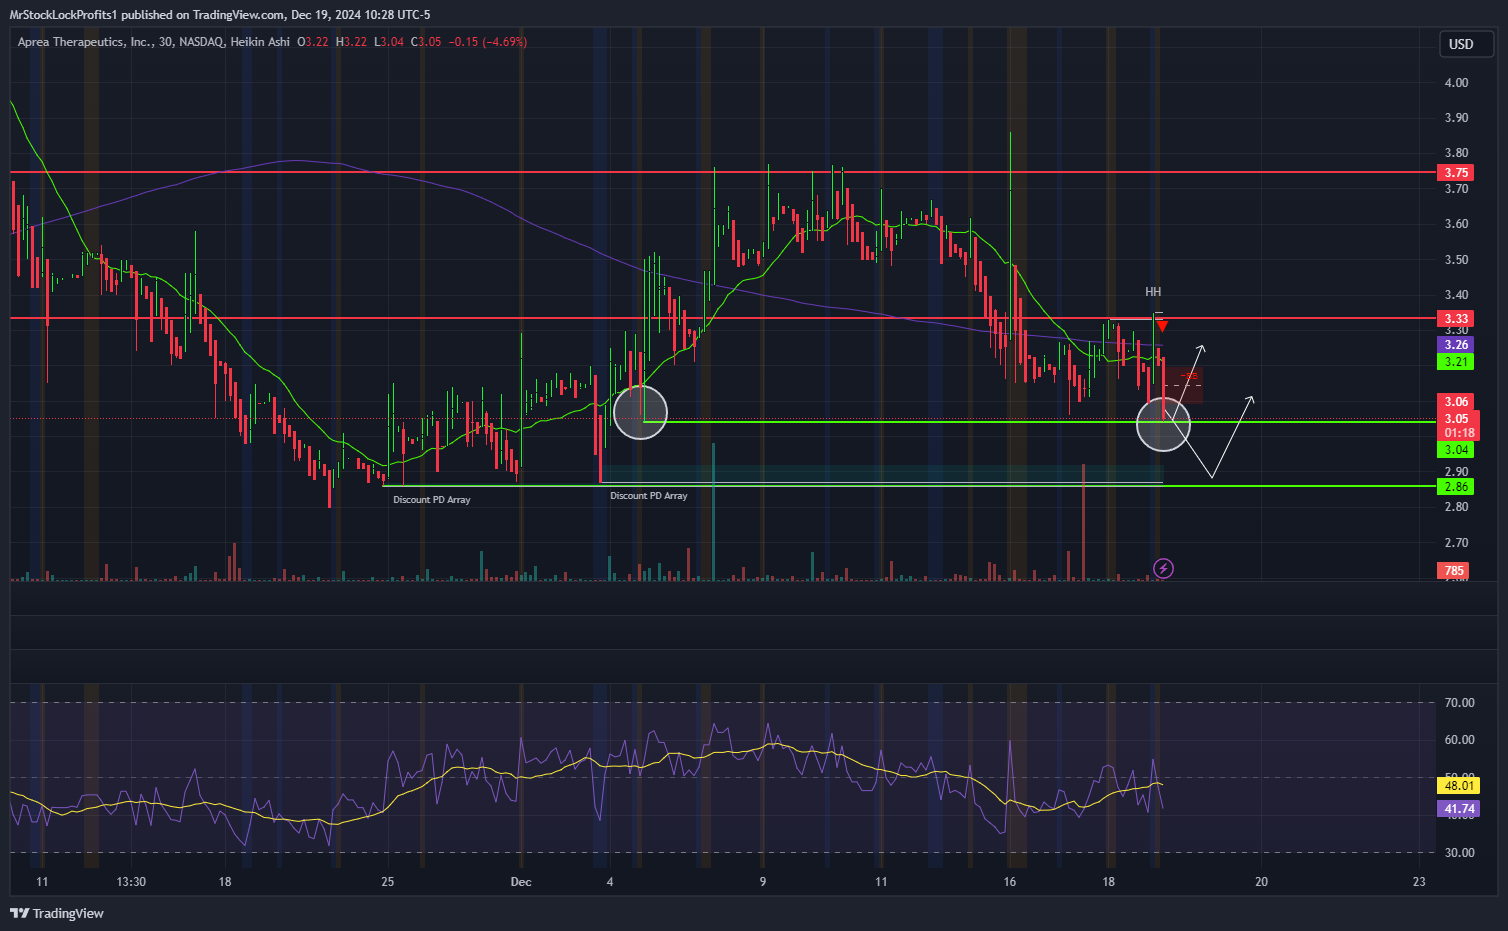Click the 16 date on time axis
Image resolution: width=1508 pixels, height=931 pixels.
click(x=1010, y=882)
